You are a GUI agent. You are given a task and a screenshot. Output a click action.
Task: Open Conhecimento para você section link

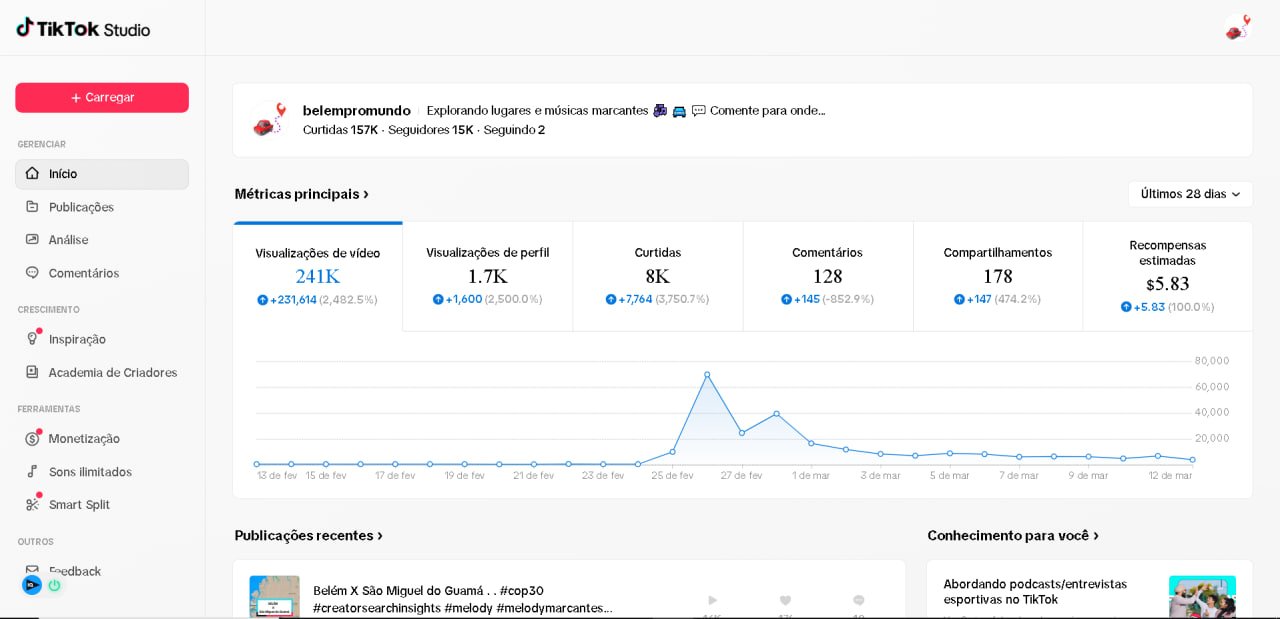click(x=1013, y=536)
